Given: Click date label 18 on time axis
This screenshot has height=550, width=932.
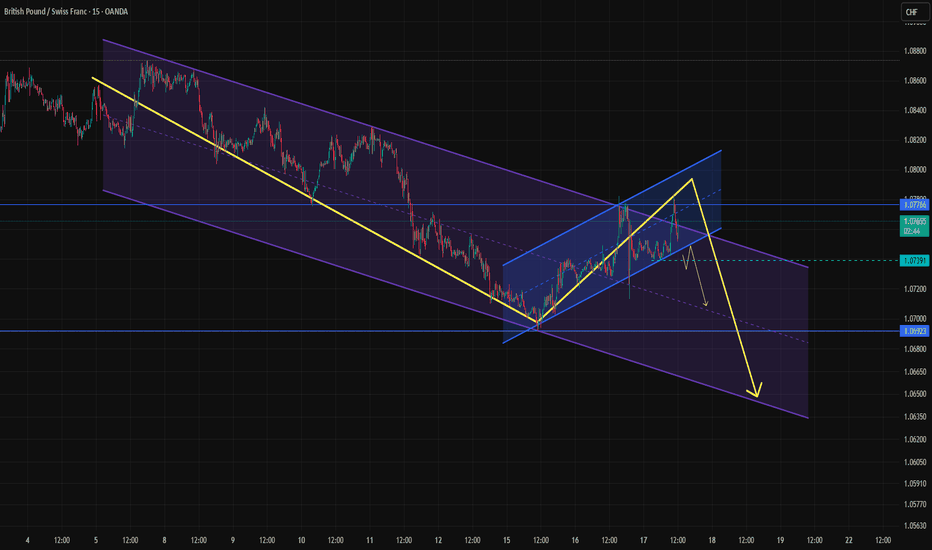Looking at the screenshot, I should [x=711, y=540].
